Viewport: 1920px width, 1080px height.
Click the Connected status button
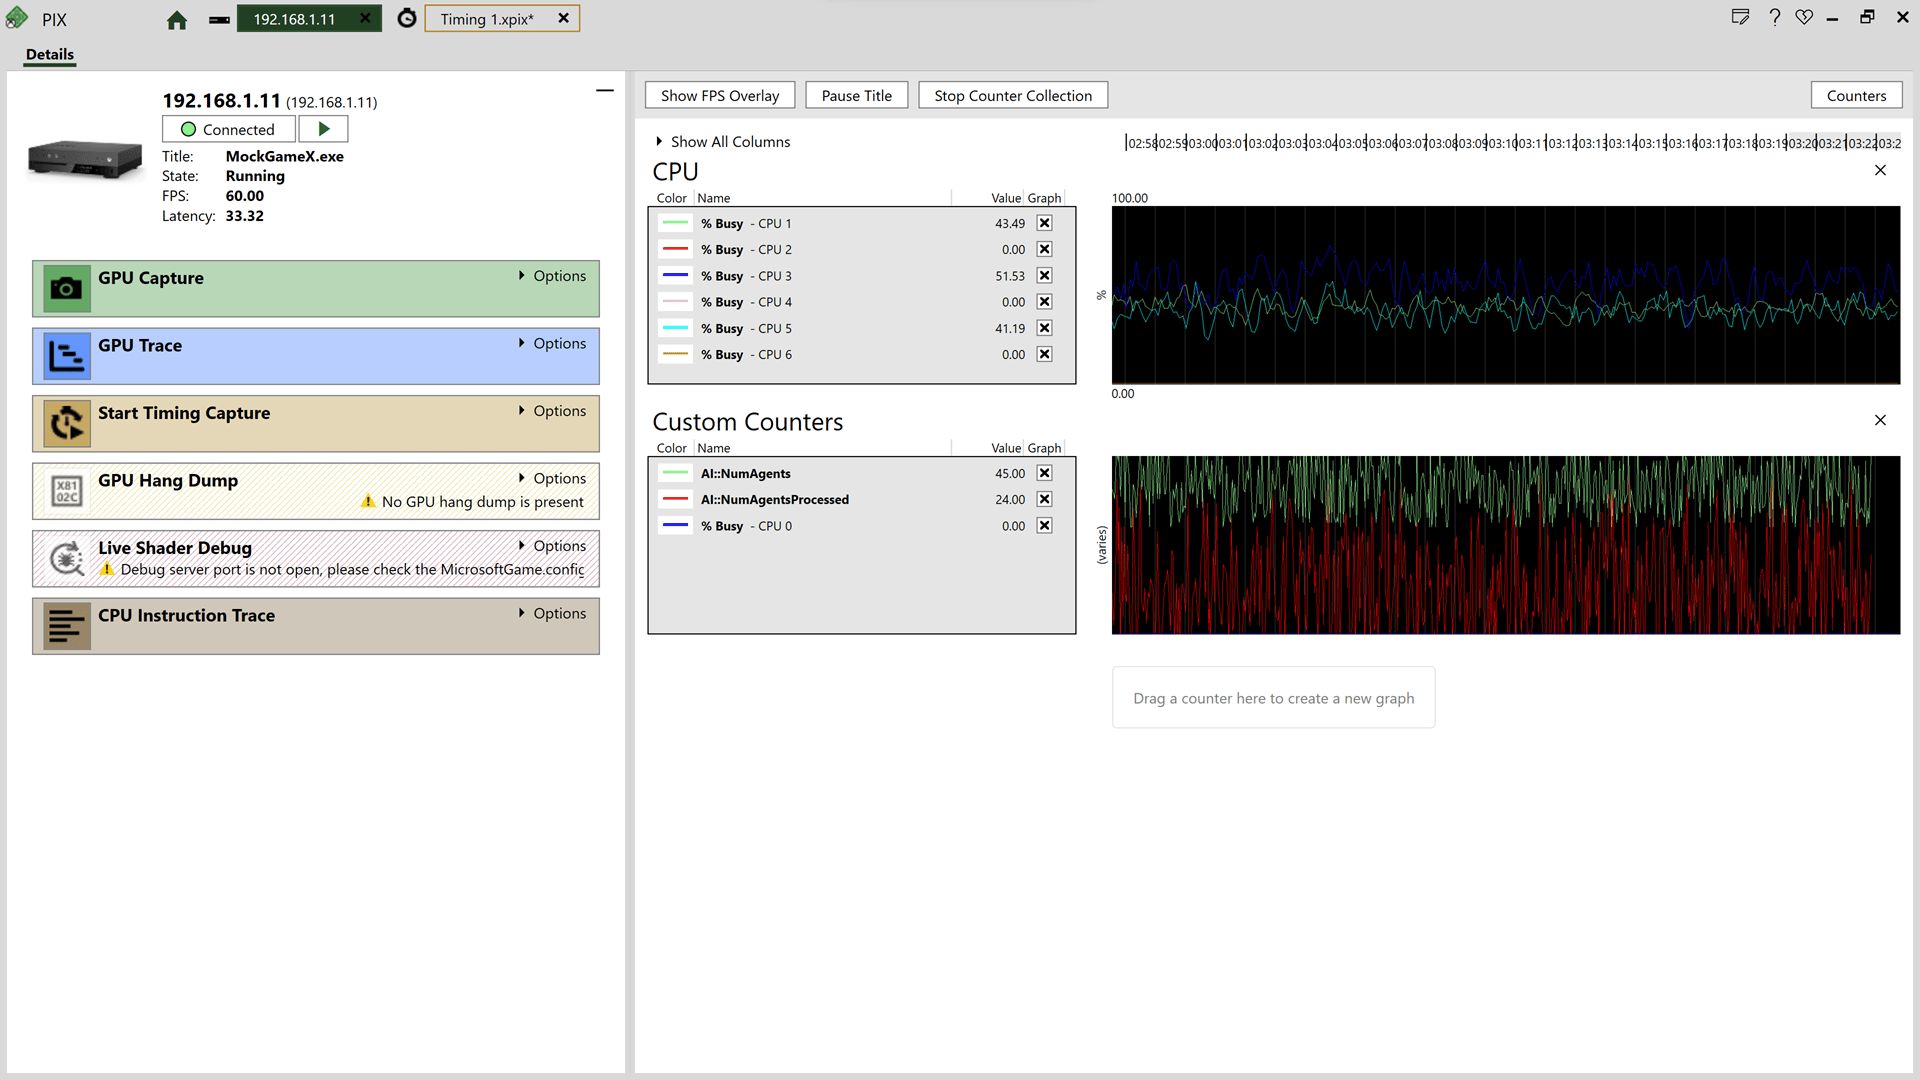pyautogui.click(x=229, y=129)
